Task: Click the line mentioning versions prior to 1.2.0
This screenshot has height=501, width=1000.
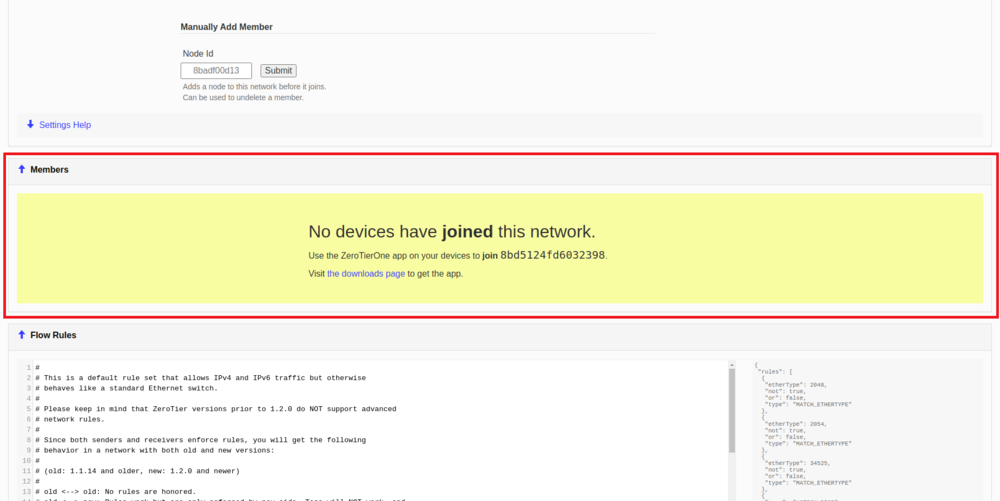Action: tap(220, 409)
